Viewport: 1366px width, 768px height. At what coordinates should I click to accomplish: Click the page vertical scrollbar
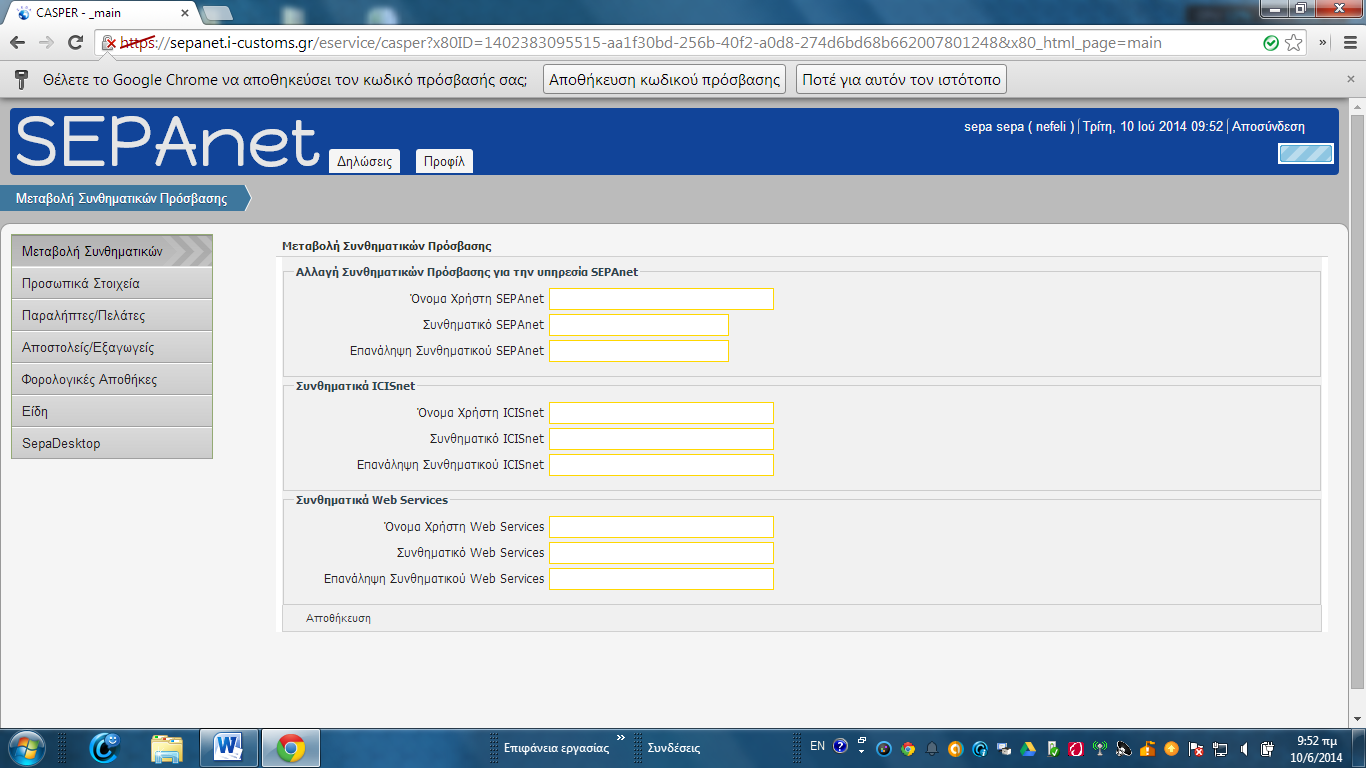tap(1357, 400)
